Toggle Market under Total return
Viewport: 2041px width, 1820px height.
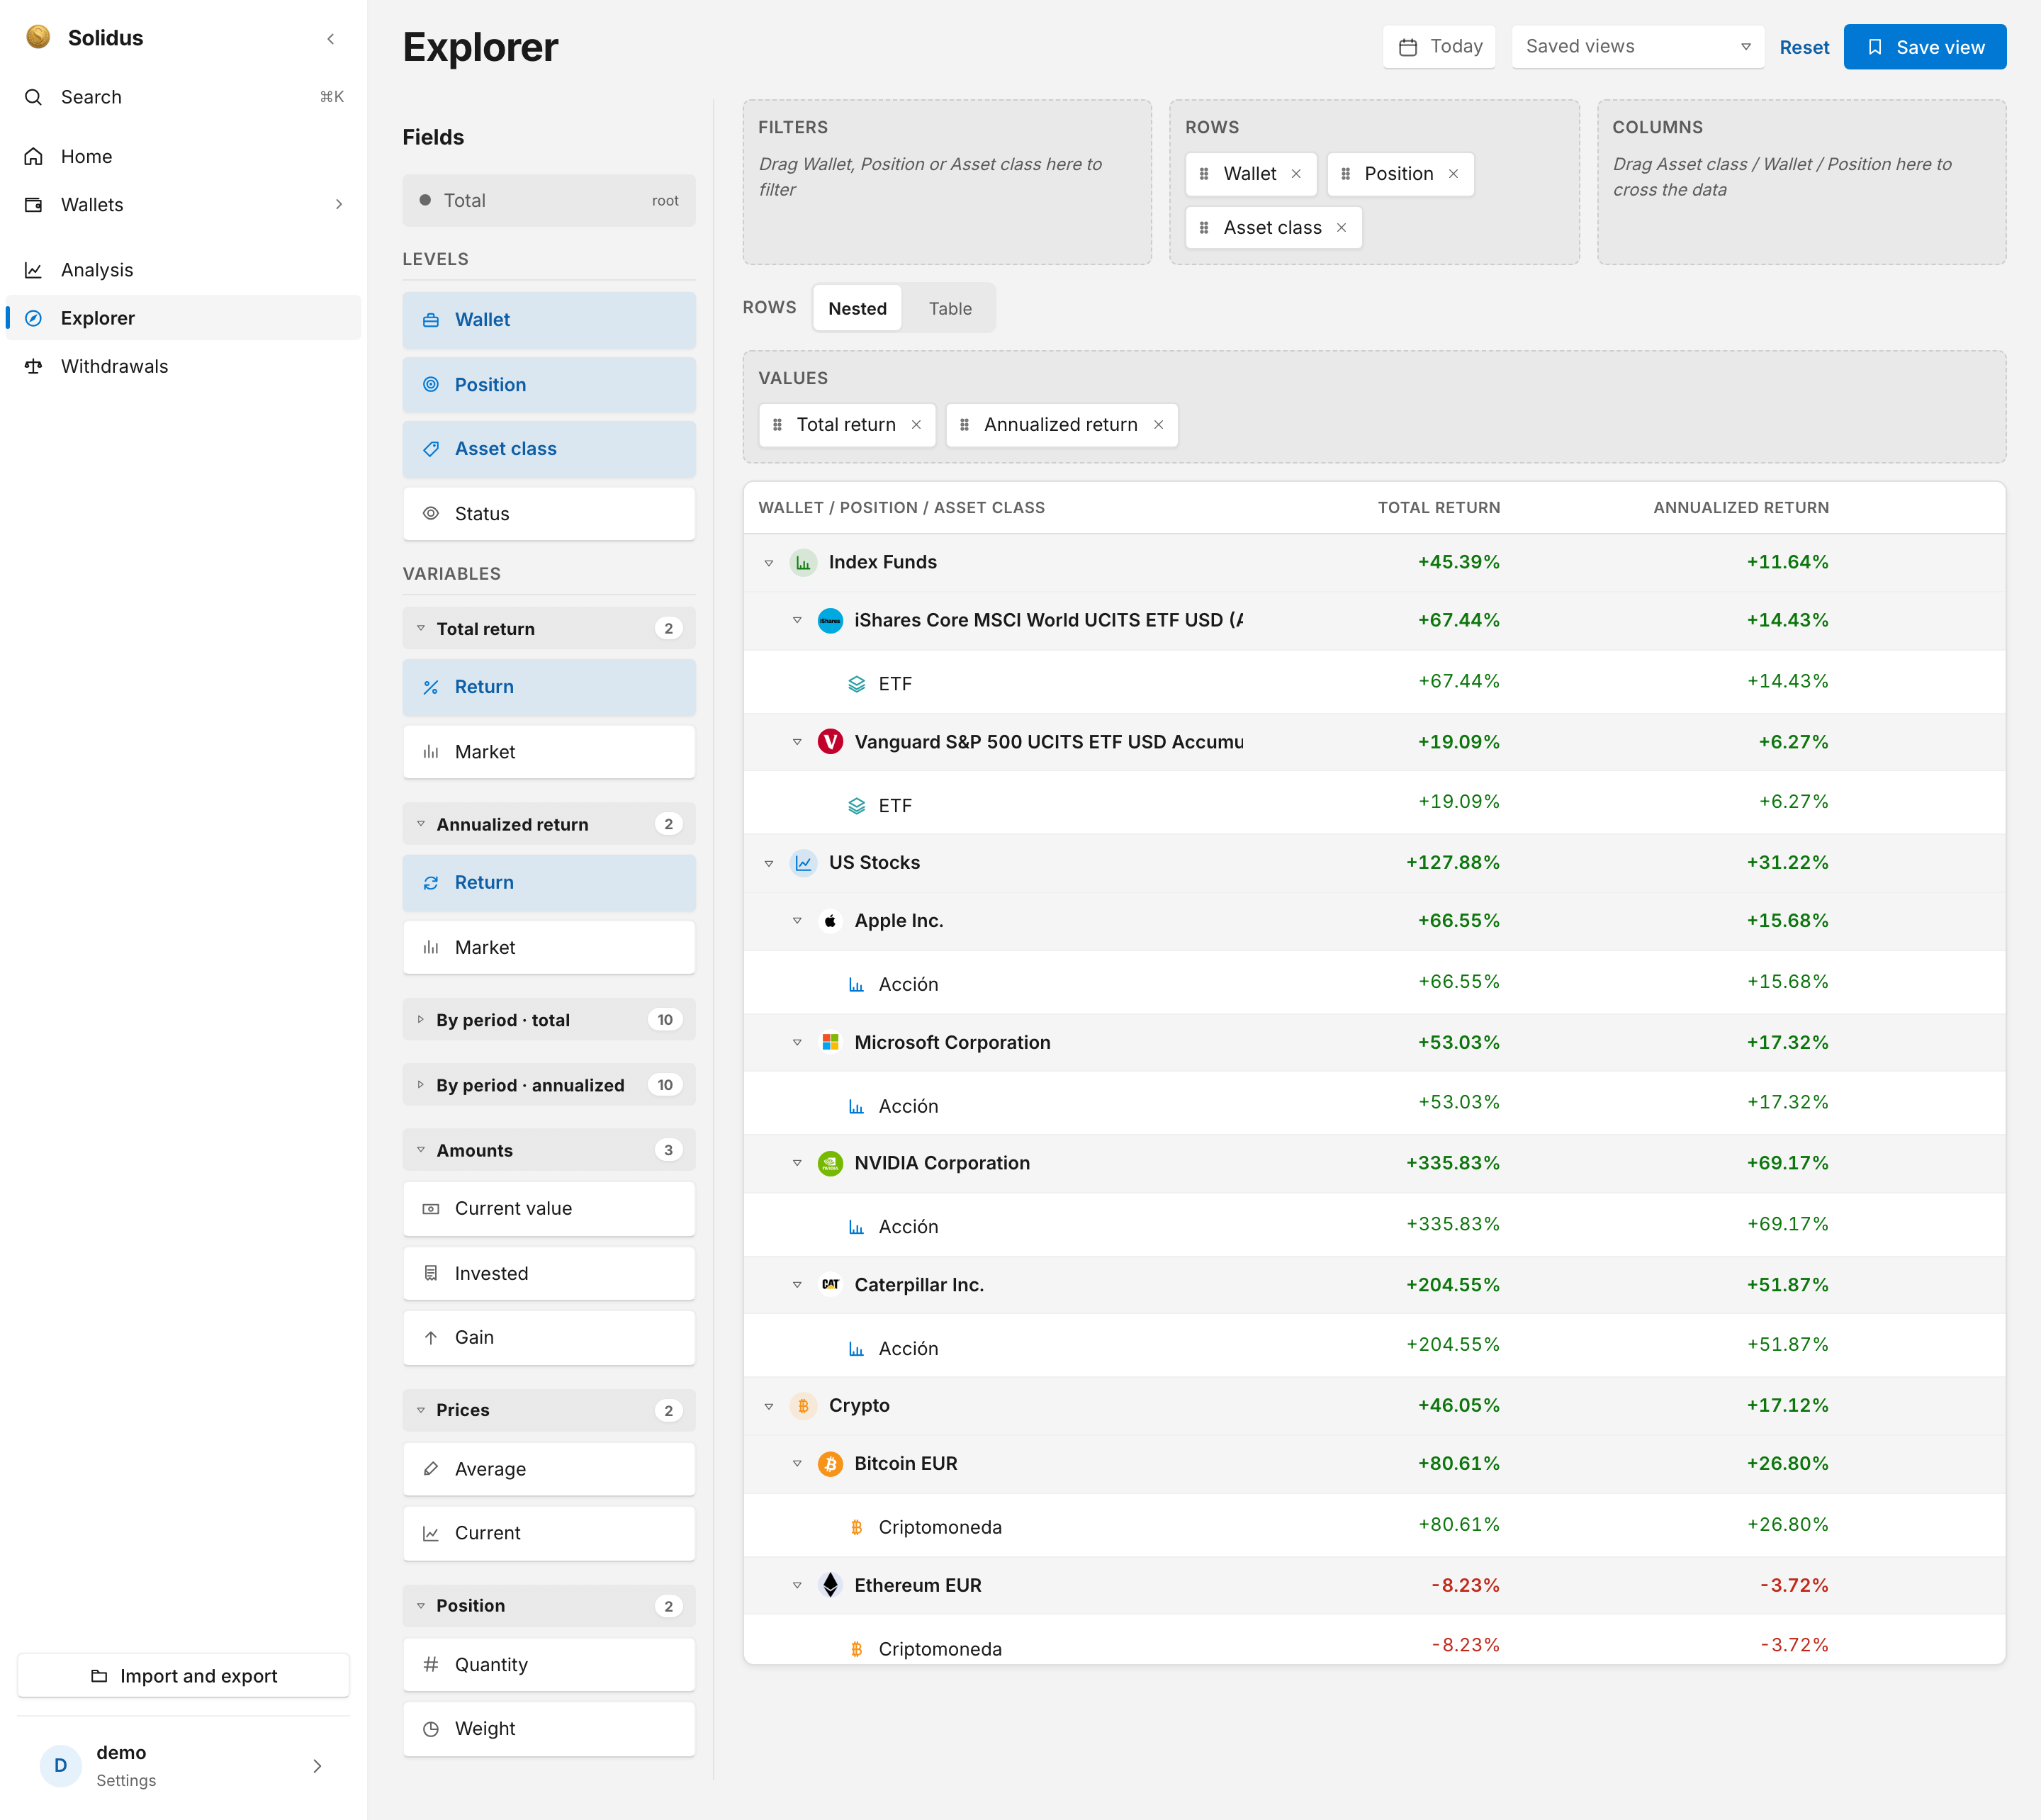548,752
